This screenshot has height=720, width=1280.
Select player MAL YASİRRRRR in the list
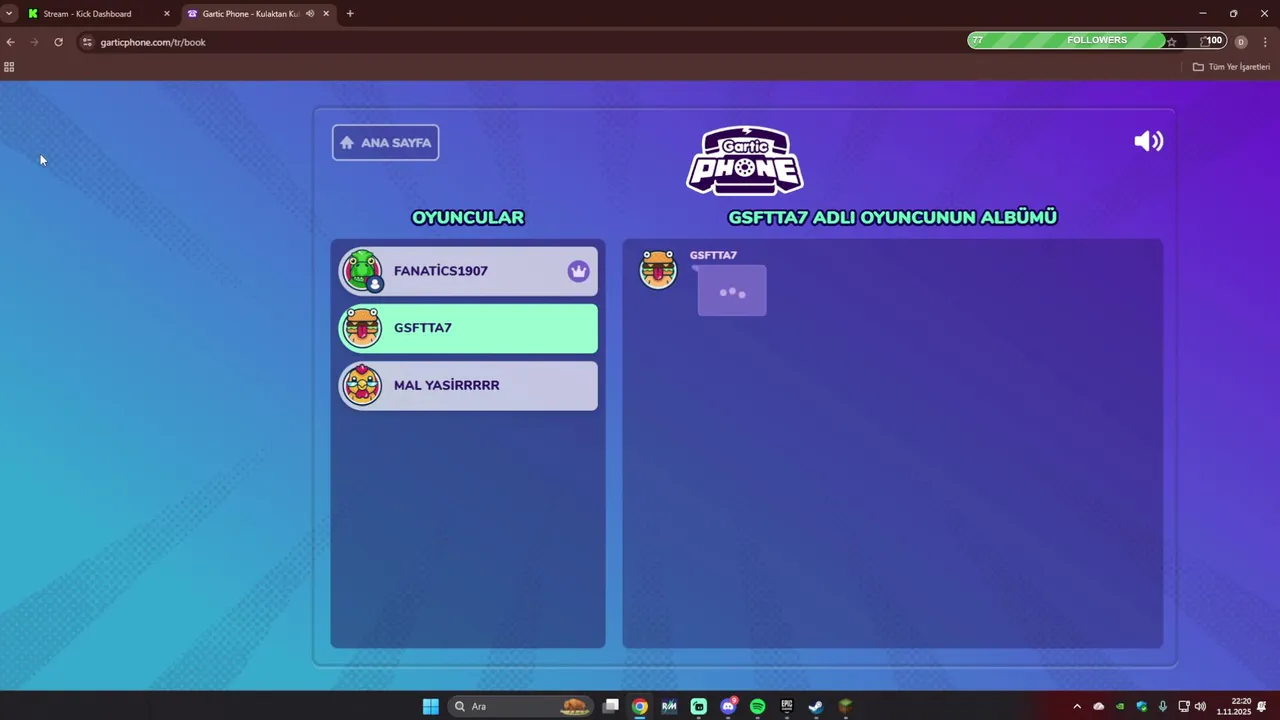(468, 385)
